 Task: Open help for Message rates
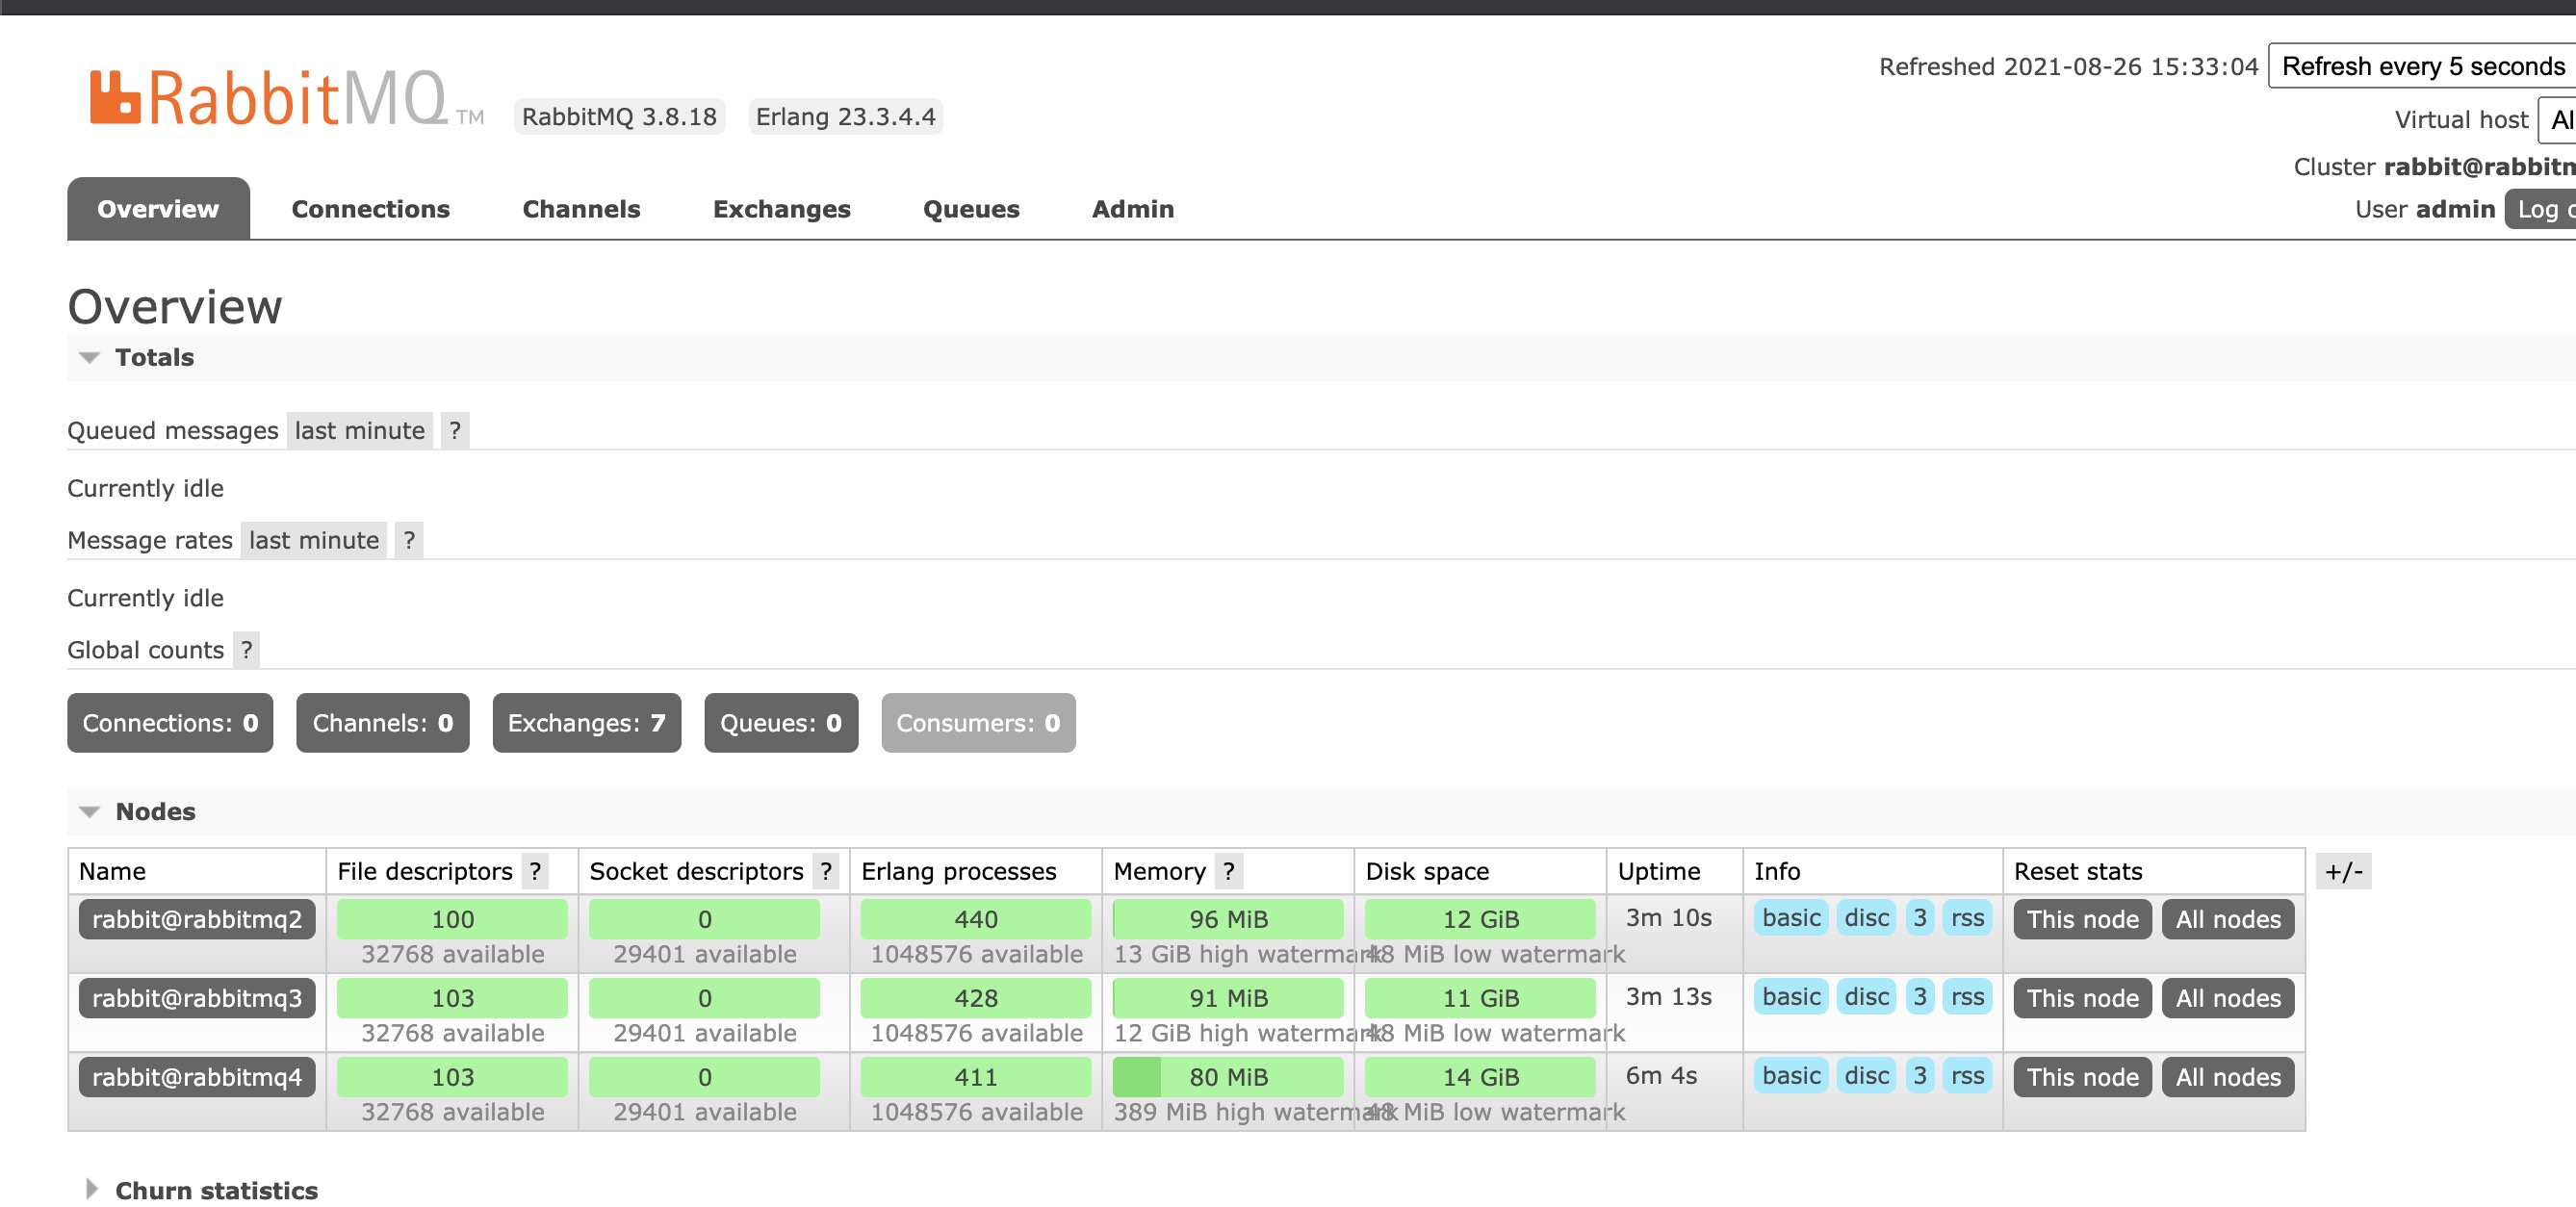(x=408, y=540)
